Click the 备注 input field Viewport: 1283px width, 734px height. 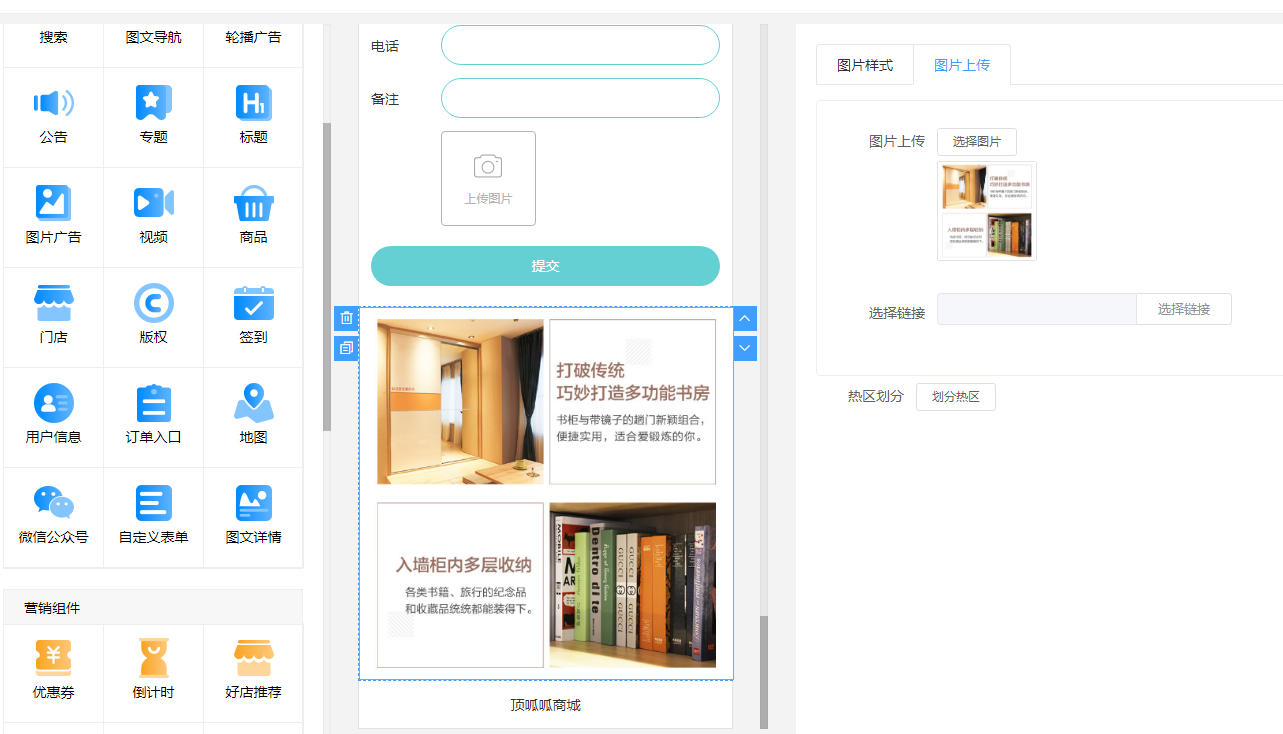pyautogui.click(x=580, y=98)
